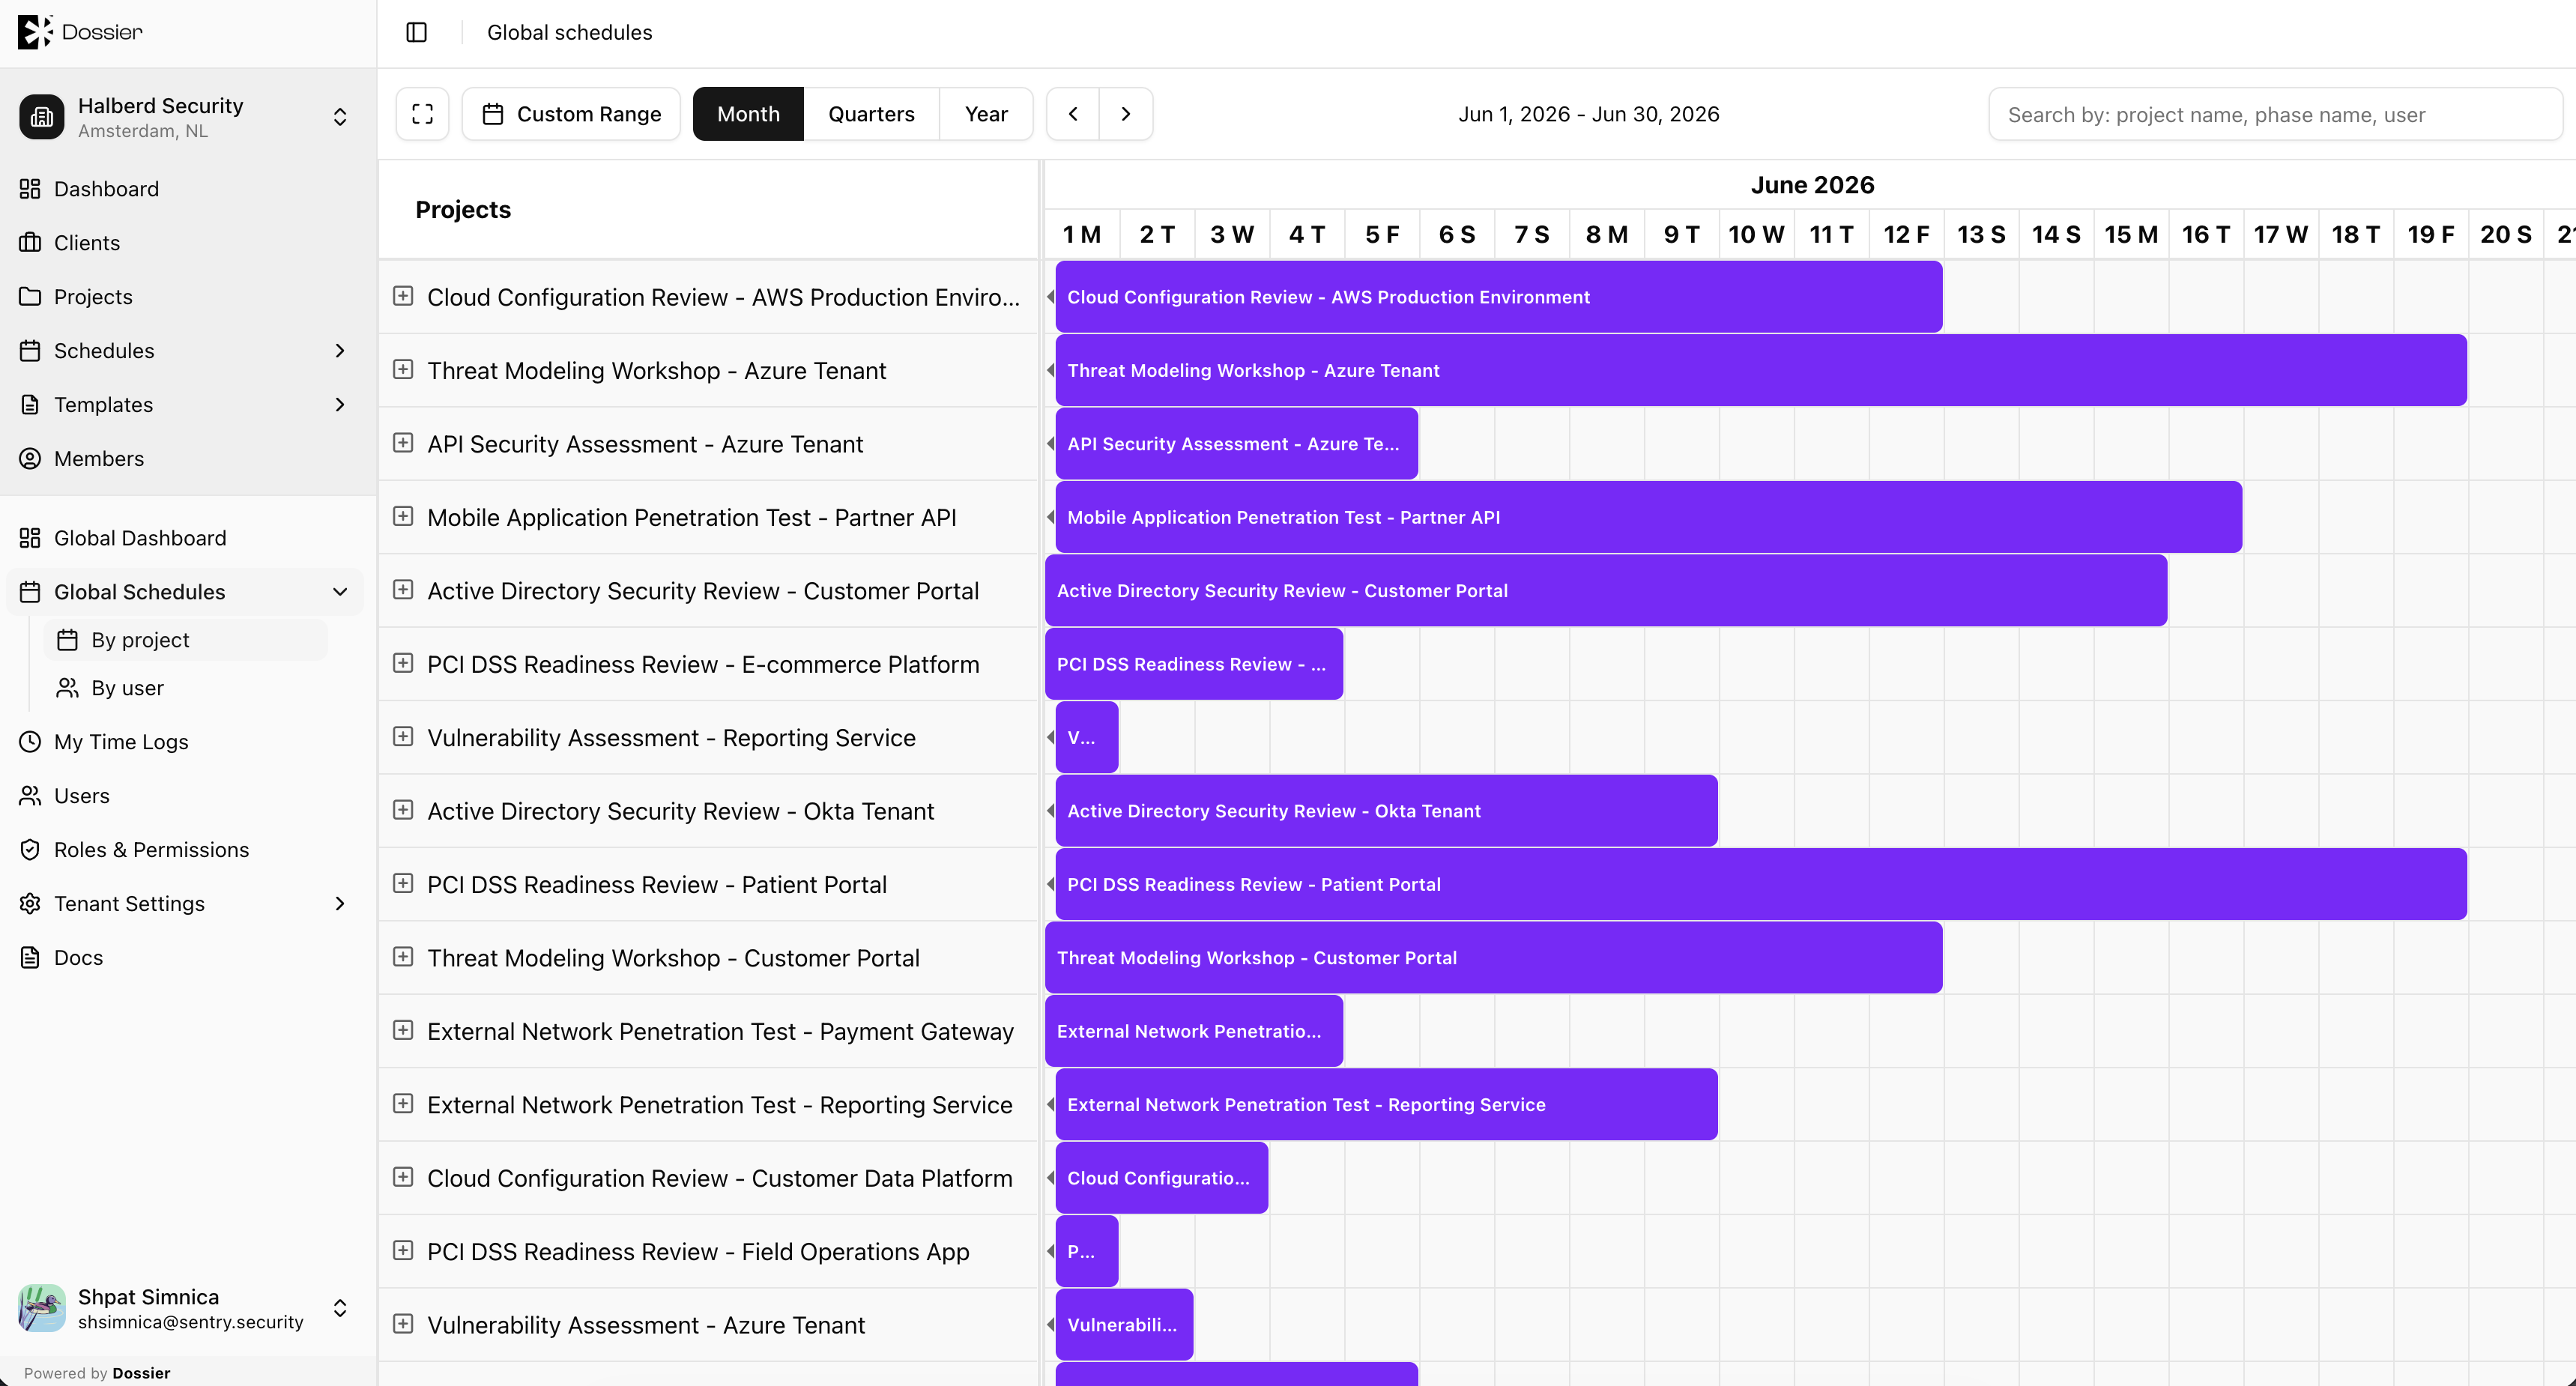Viewport: 2576px width, 1386px height.
Task: Expand Vulnerability Assessment Reporting Service row
Action: pos(403,737)
